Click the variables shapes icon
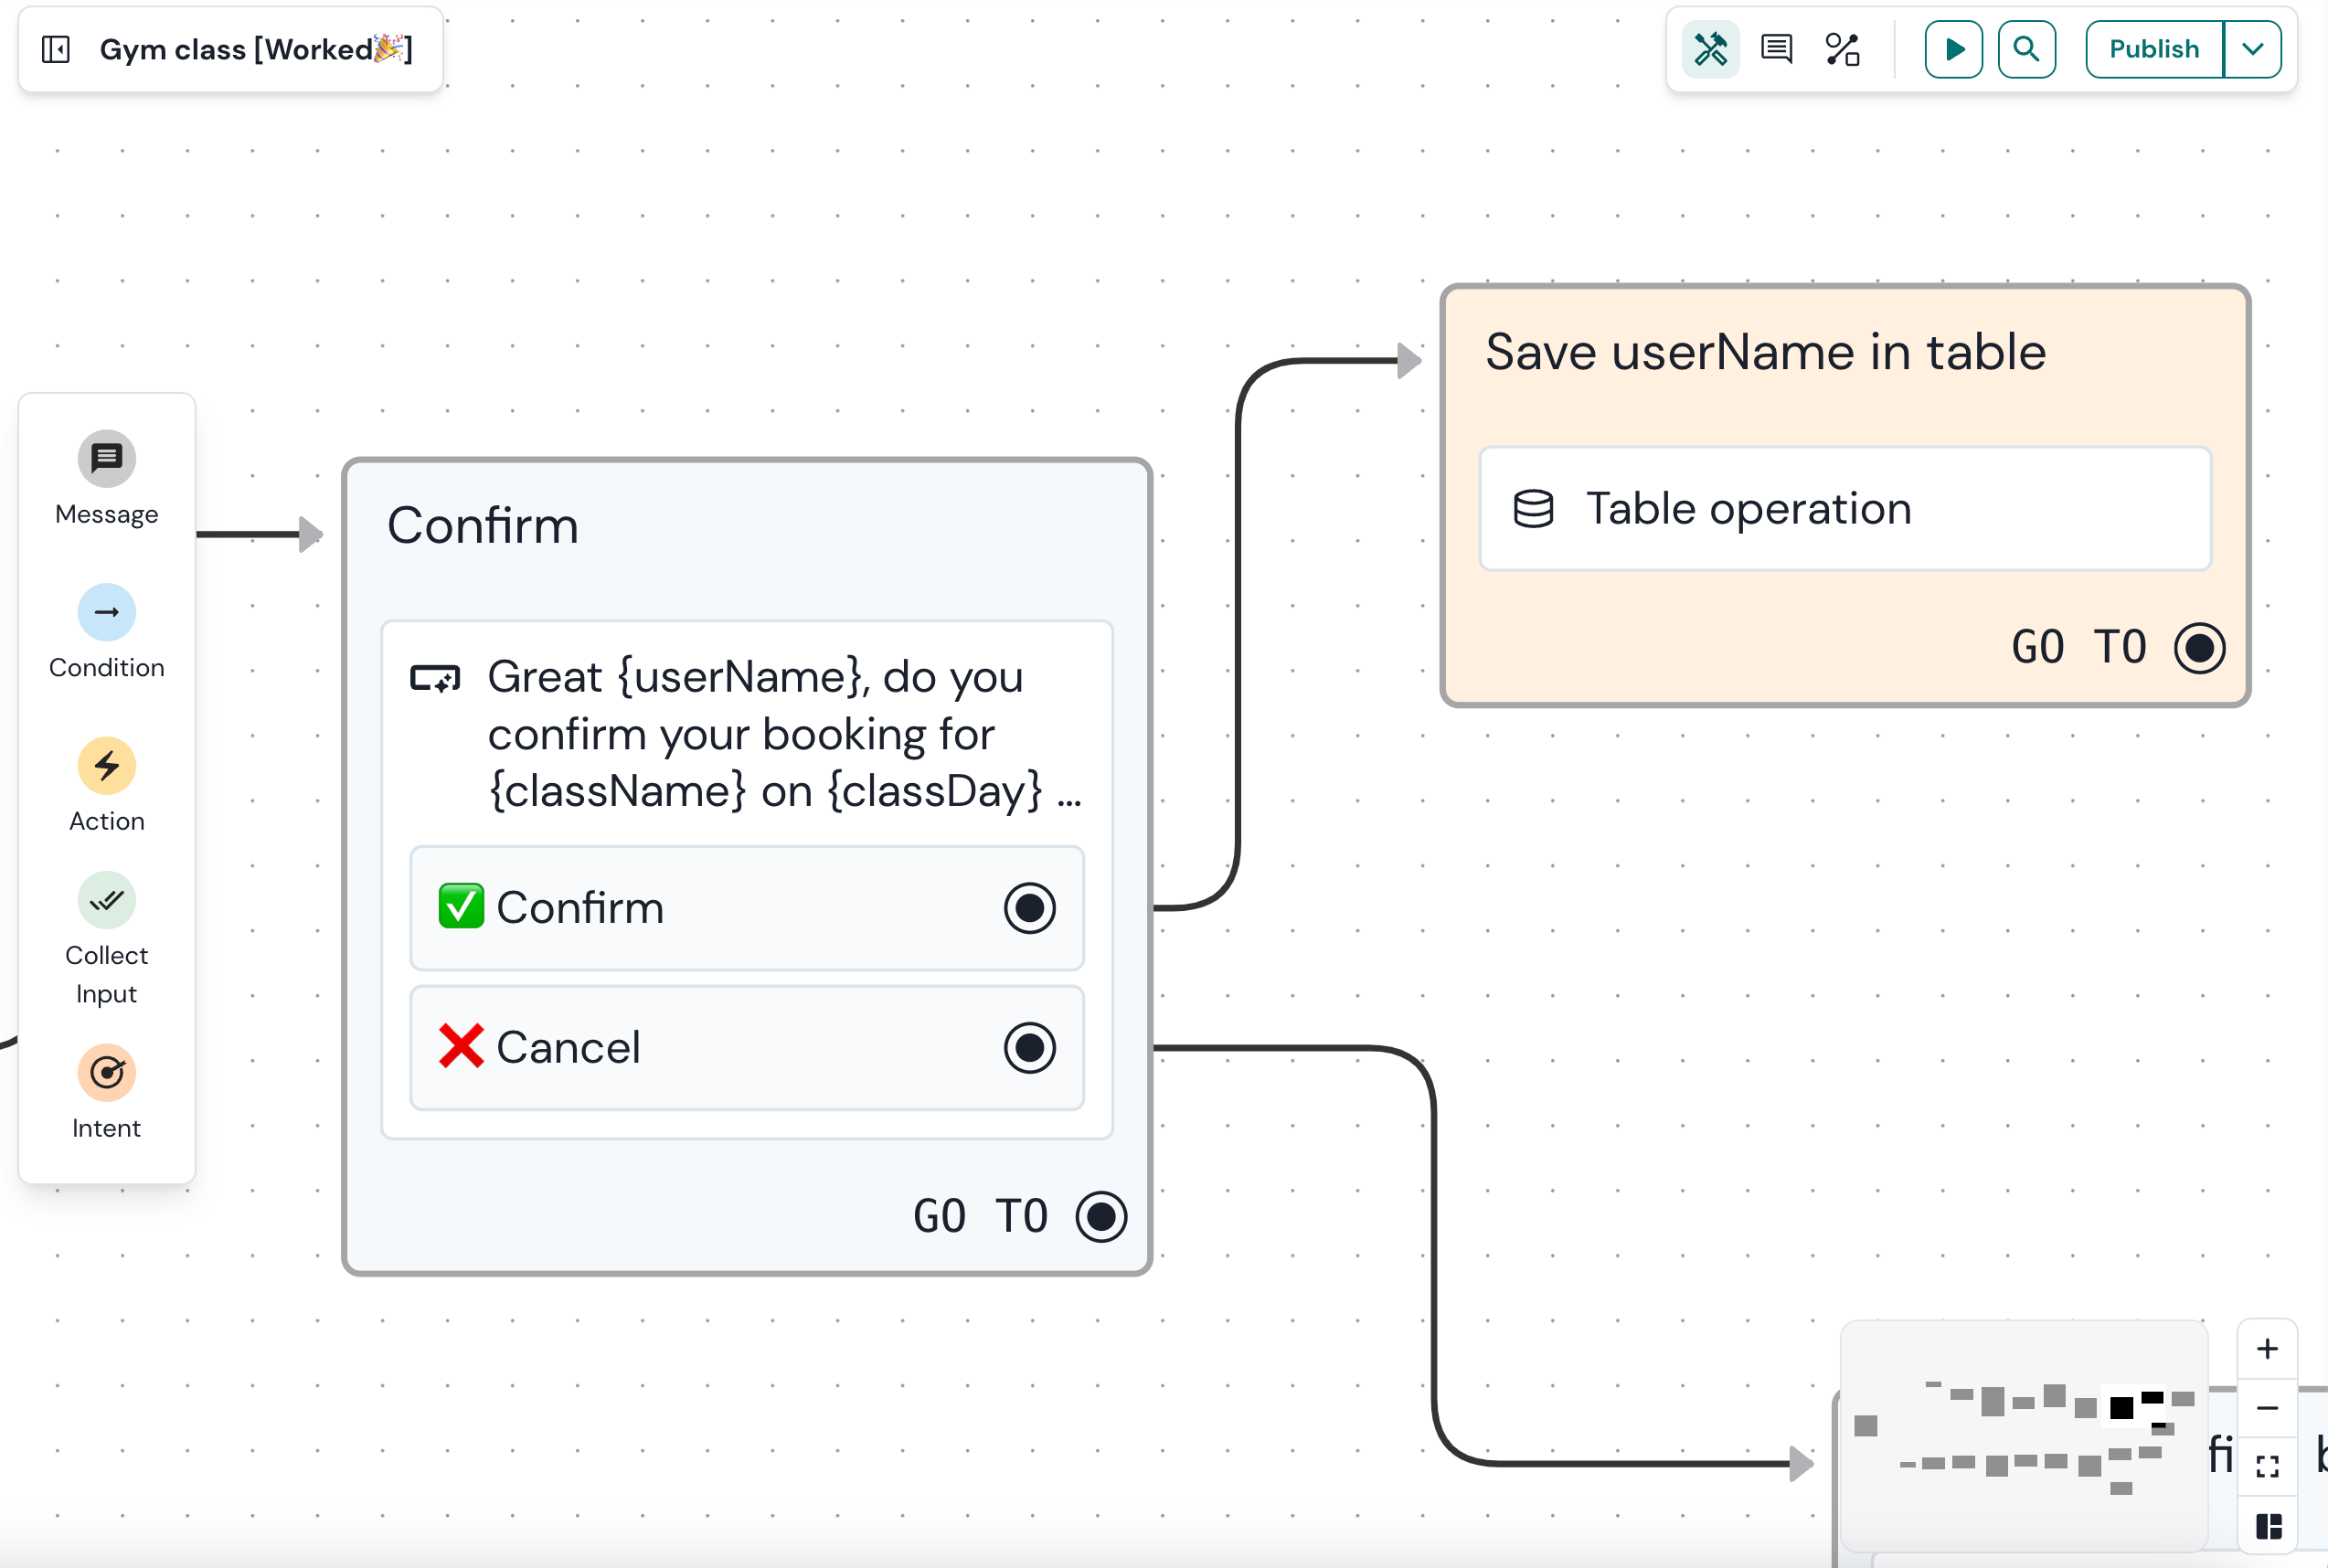Viewport: 2328px width, 1568px height. tap(1842, 49)
